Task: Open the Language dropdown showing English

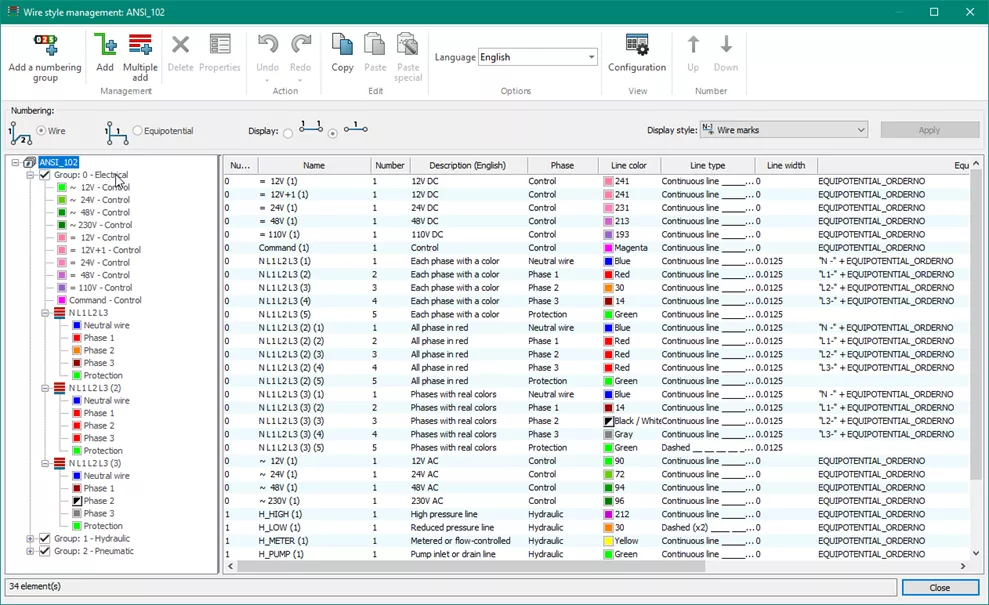Action: point(589,57)
